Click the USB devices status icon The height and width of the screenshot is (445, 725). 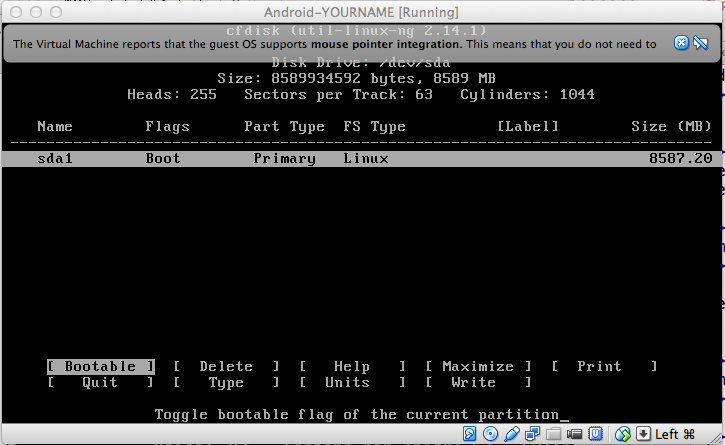point(512,434)
